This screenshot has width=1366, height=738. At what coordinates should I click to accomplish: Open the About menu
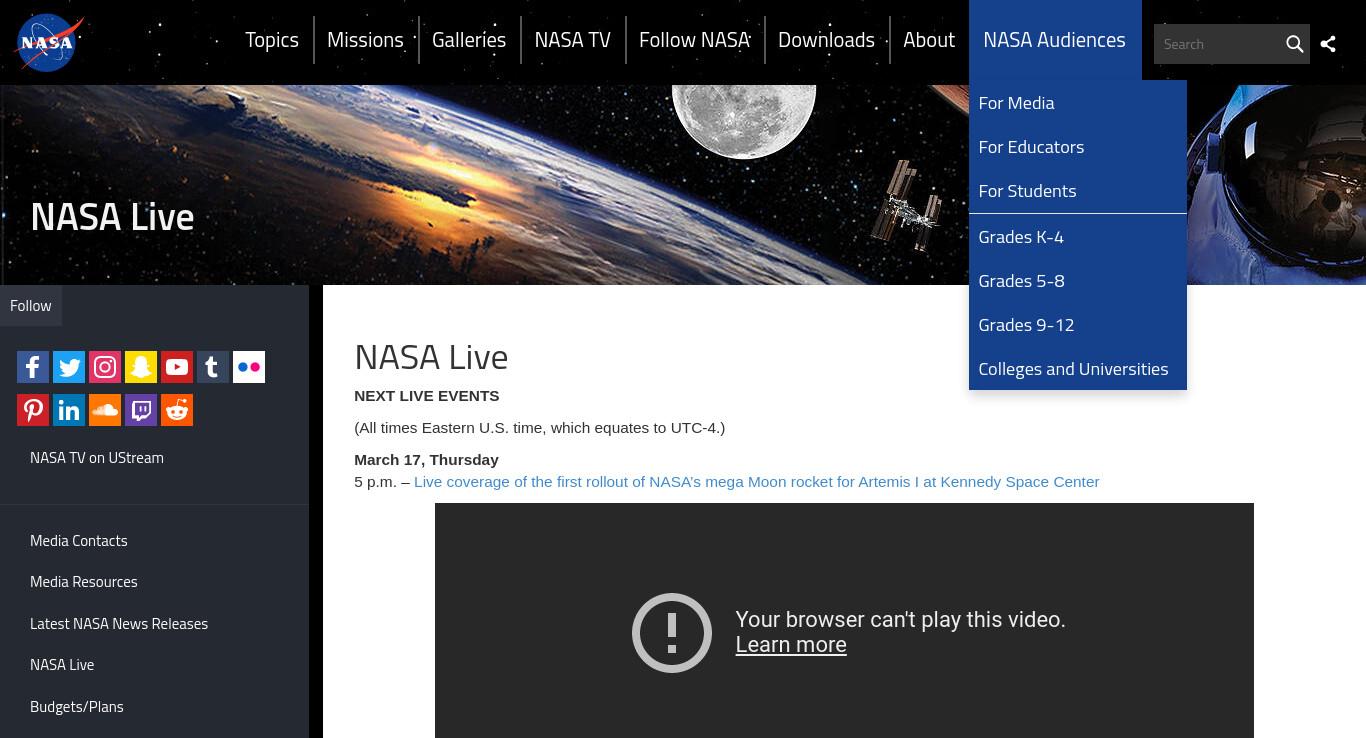929,40
